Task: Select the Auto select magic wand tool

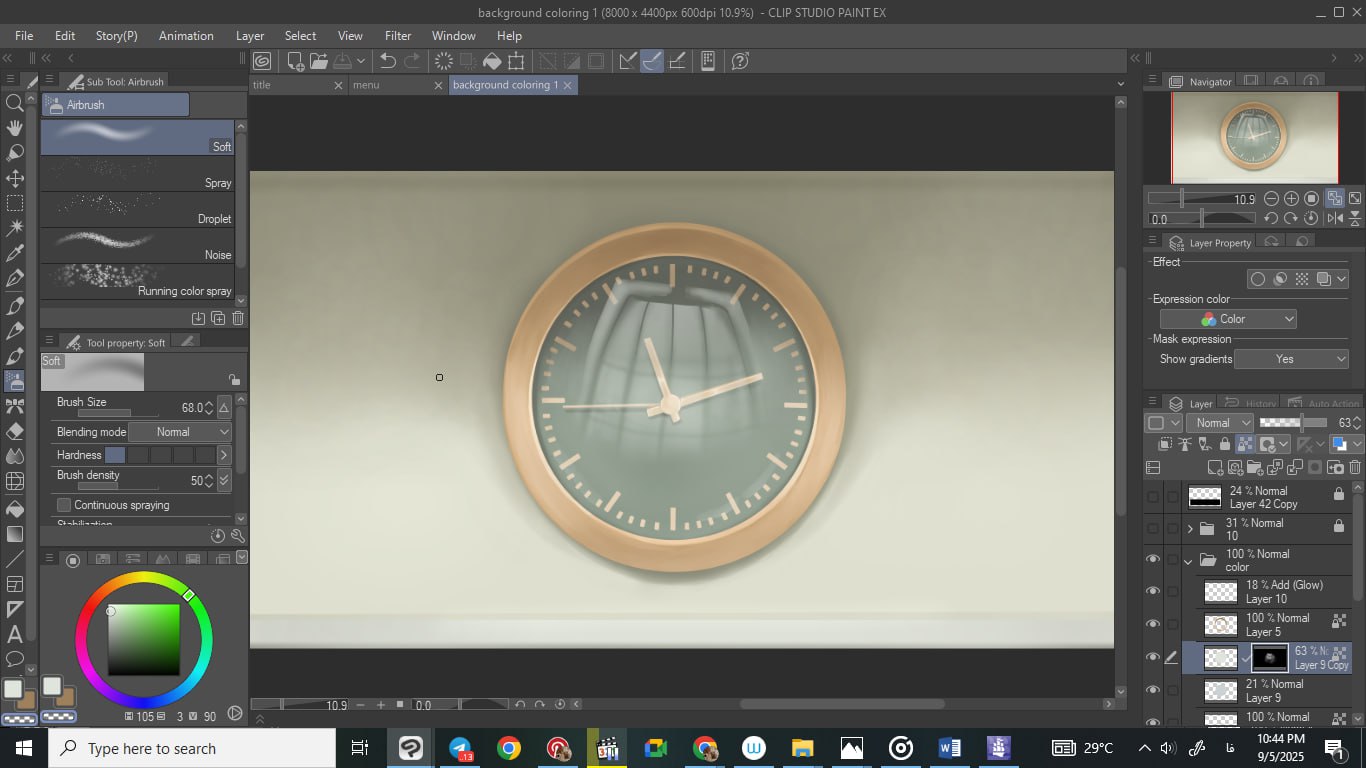Action: pos(15,228)
